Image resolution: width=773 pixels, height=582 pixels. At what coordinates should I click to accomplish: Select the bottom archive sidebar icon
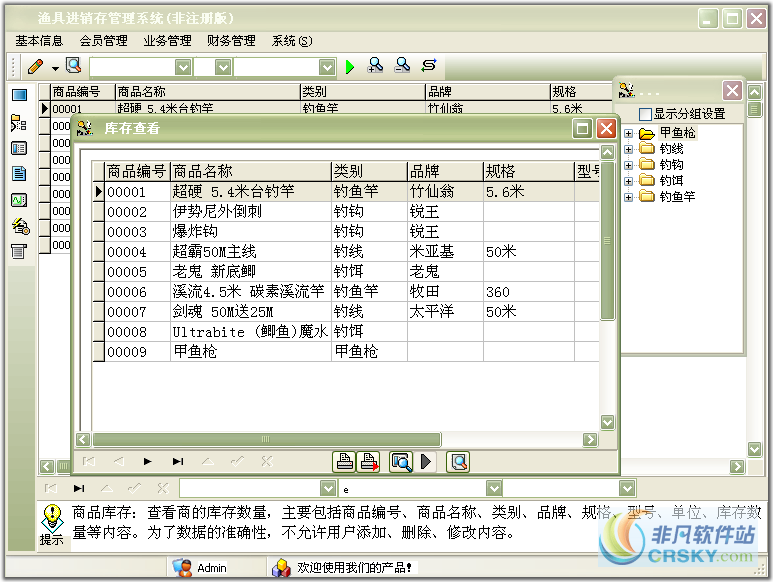click(19, 251)
